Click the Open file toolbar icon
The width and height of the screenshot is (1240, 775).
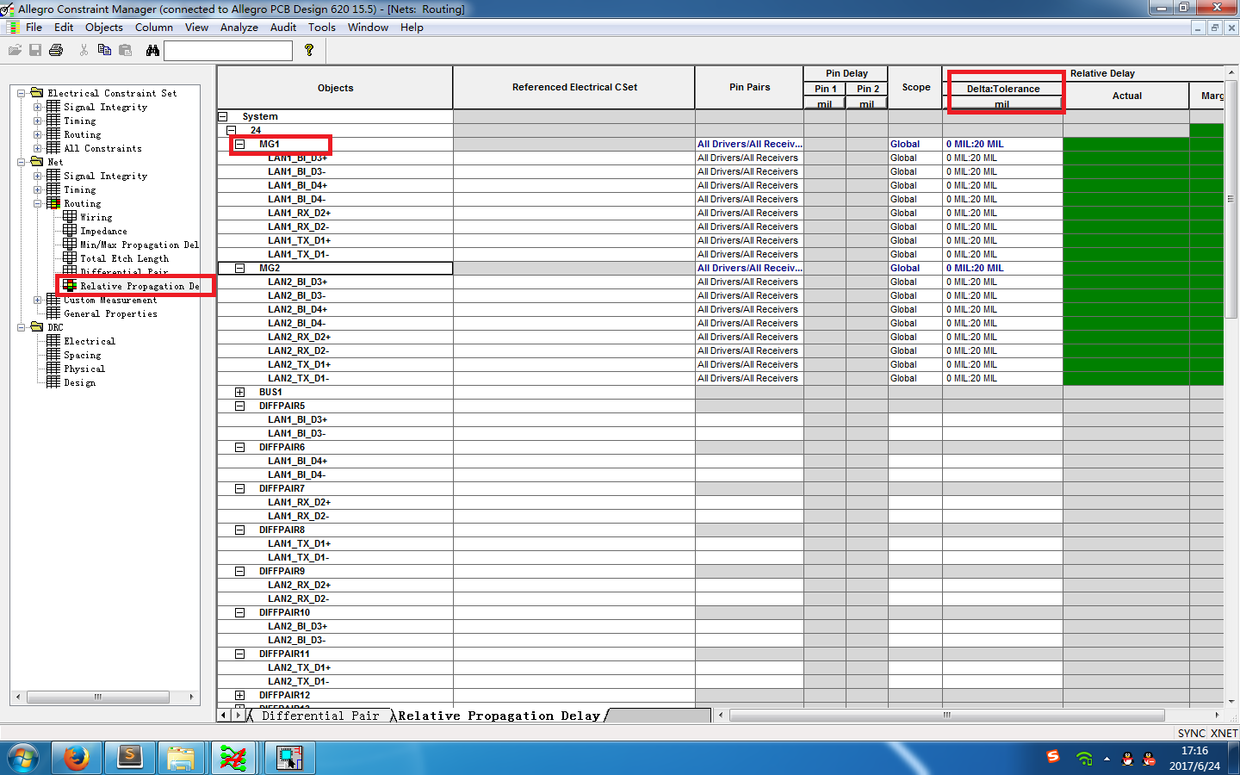[x=15, y=50]
